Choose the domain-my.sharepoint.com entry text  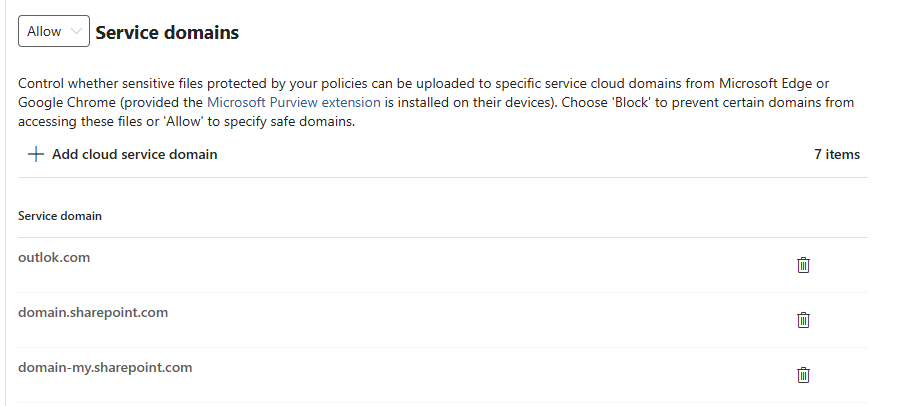pos(105,367)
